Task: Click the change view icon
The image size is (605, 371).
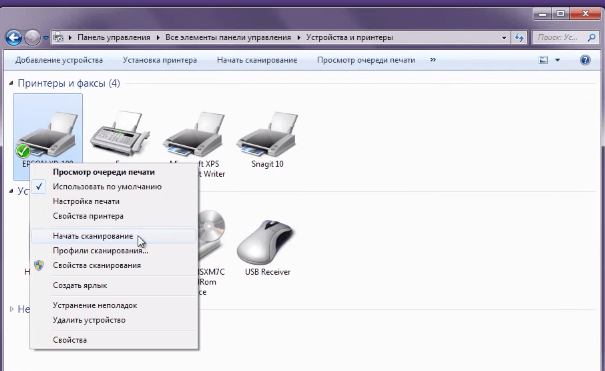Action: click(x=543, y=60)
